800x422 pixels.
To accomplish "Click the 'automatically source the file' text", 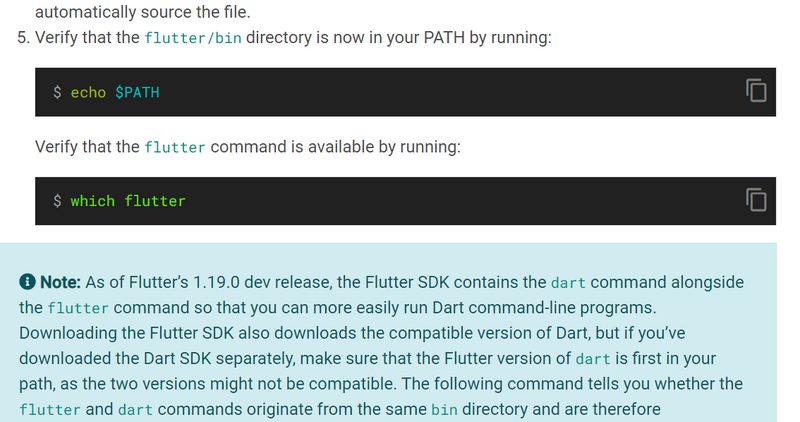I will tap(143, 12).
